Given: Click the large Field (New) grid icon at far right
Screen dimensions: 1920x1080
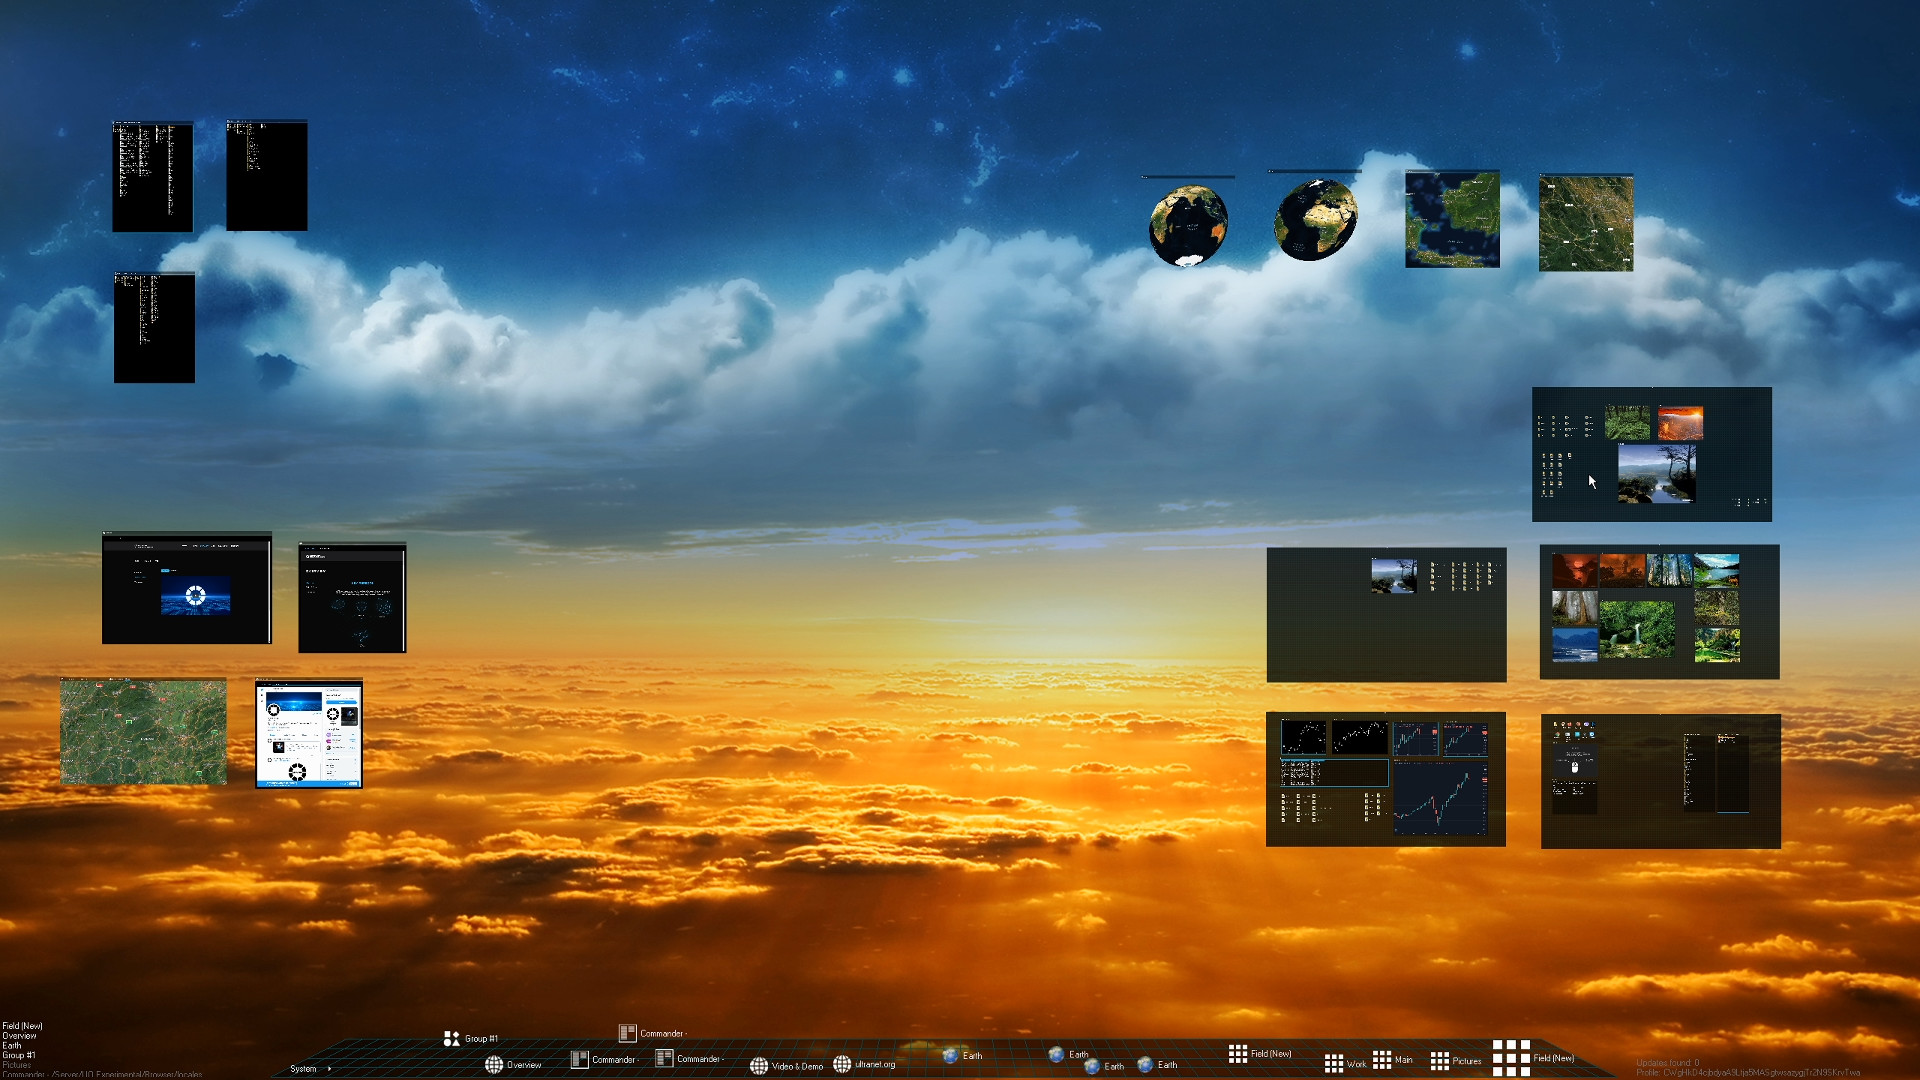Looking at the screenshot, I should click(1511, 1056).
